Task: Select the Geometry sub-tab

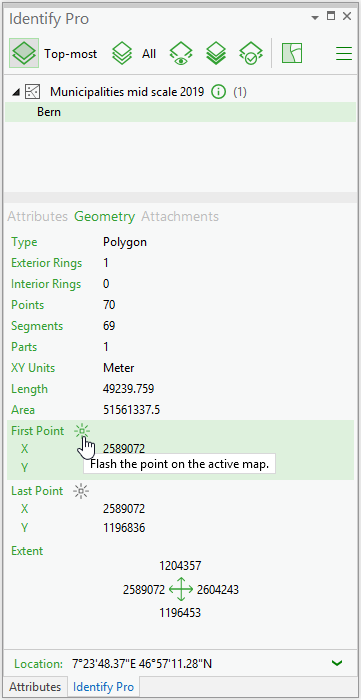Action: click(104, 217)
